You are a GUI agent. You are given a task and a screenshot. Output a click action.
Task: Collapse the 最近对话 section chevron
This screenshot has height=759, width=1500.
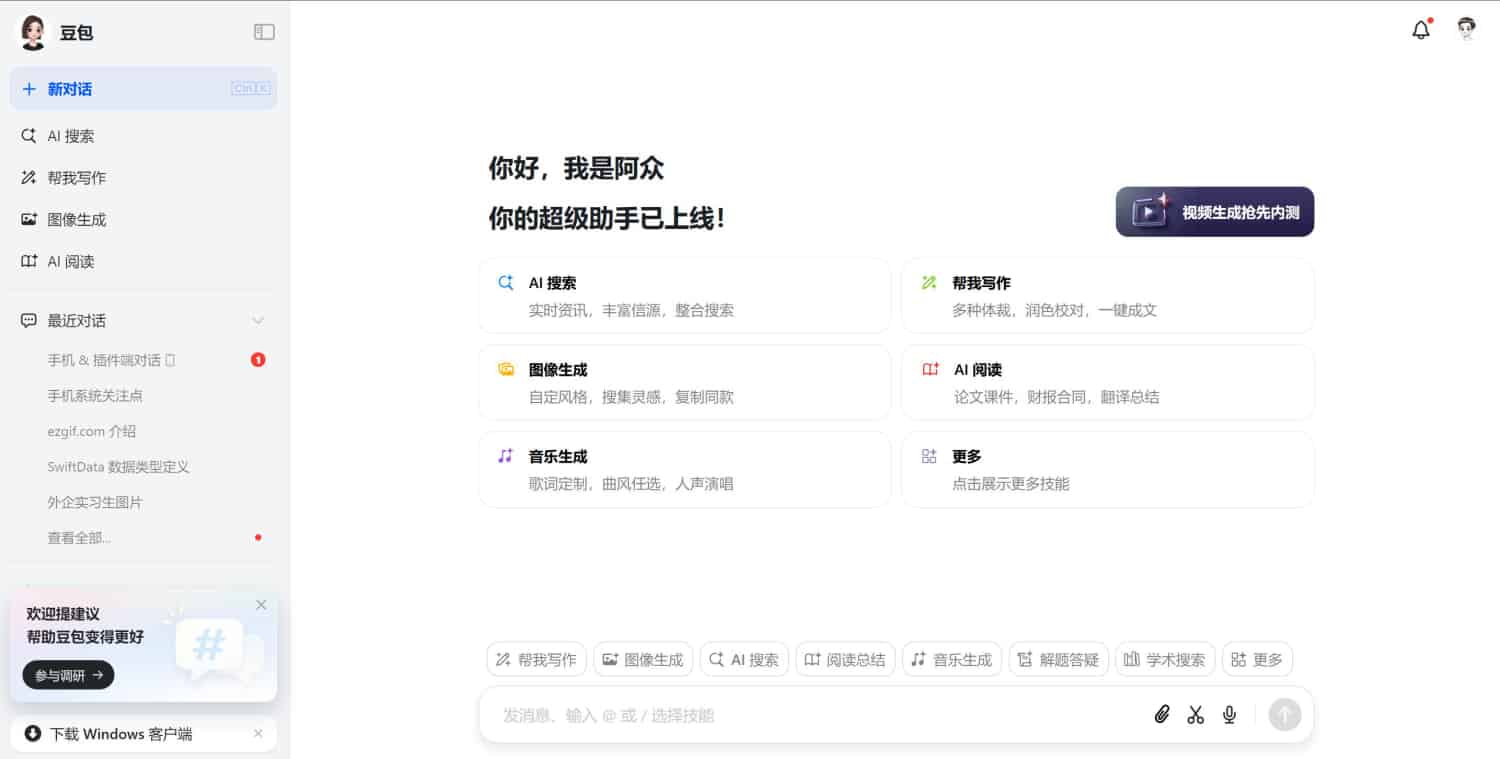(258, 320)
